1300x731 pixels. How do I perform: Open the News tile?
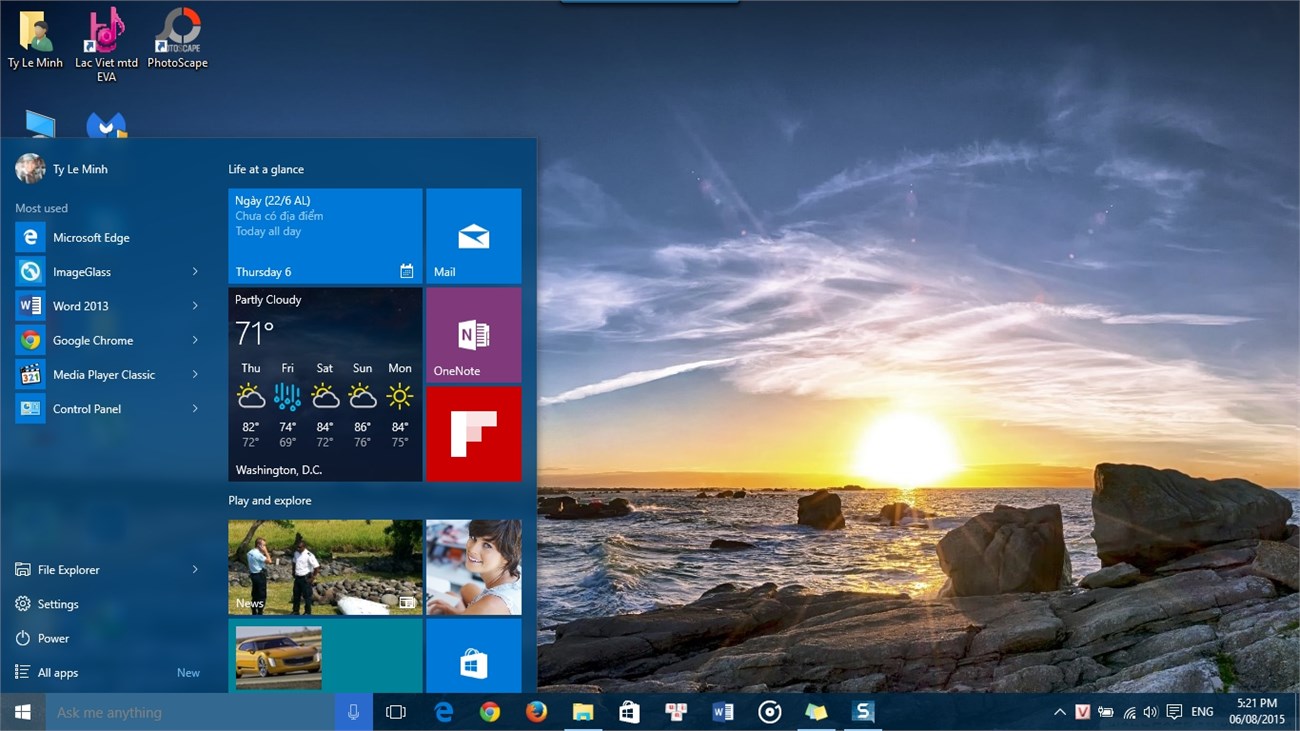pos(325,567)
